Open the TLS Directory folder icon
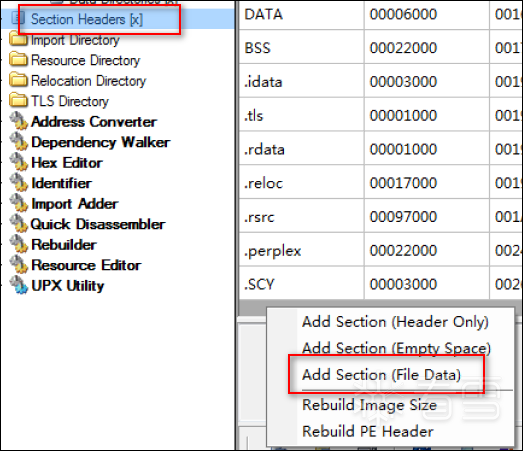 pos(18,101)
